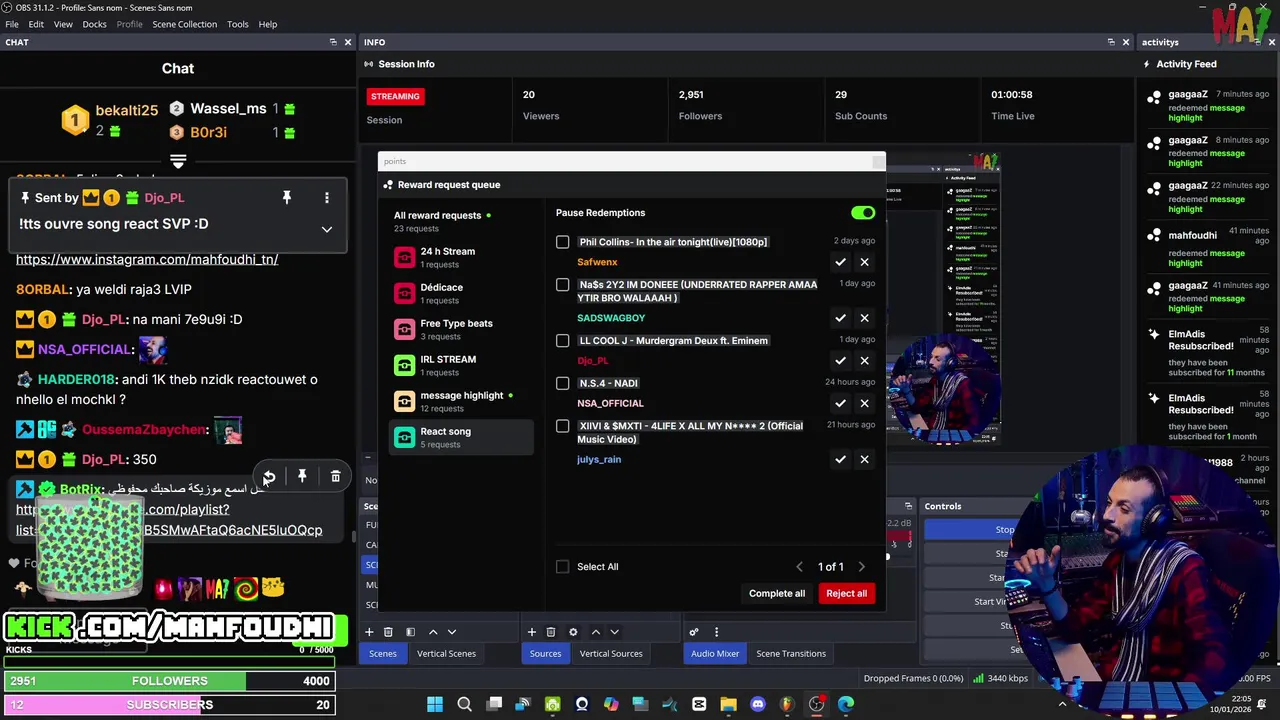Open scene filters icon in Scenes toolbar

tap(410, 632)
